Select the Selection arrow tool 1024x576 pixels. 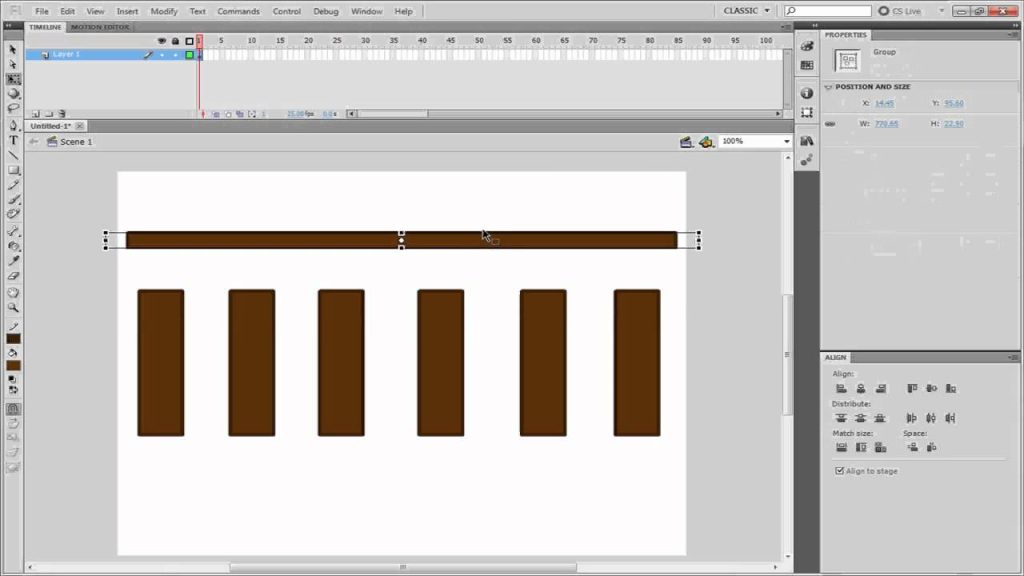point(13,50)
